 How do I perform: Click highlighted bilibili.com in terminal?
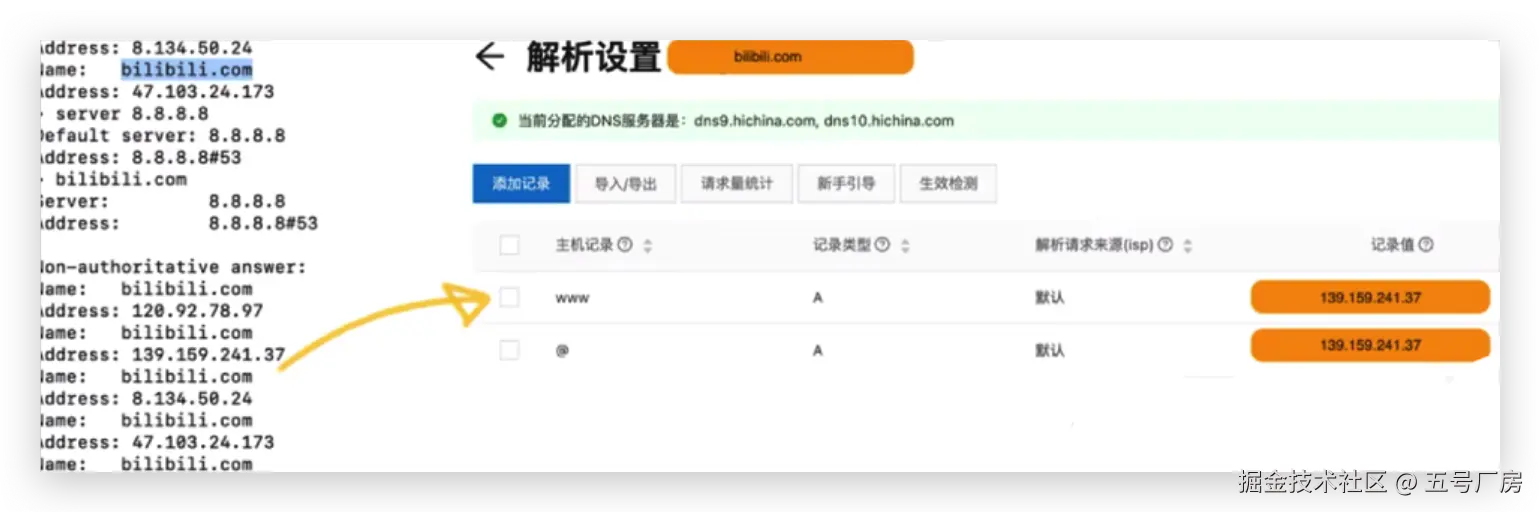pos(187,70)
